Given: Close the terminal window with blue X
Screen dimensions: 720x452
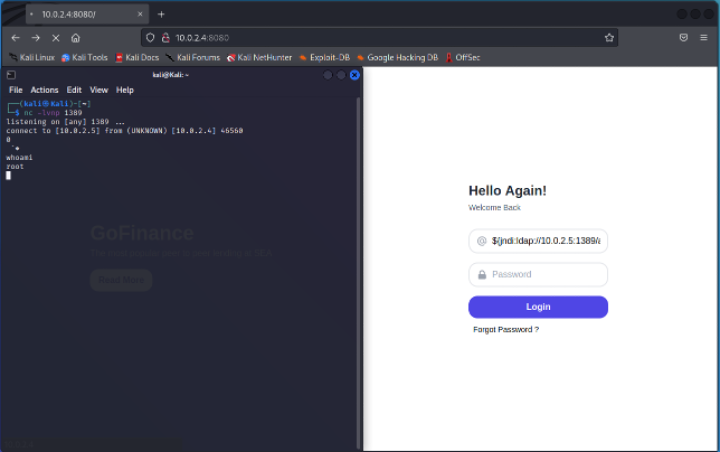Looking at the screenshot, I should click(354, 75).
